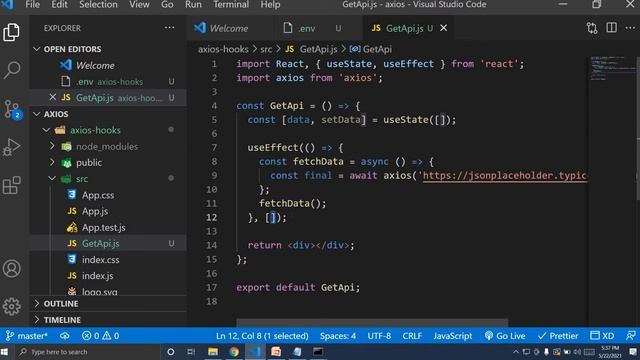Click the master branch status item

point(27,336)
